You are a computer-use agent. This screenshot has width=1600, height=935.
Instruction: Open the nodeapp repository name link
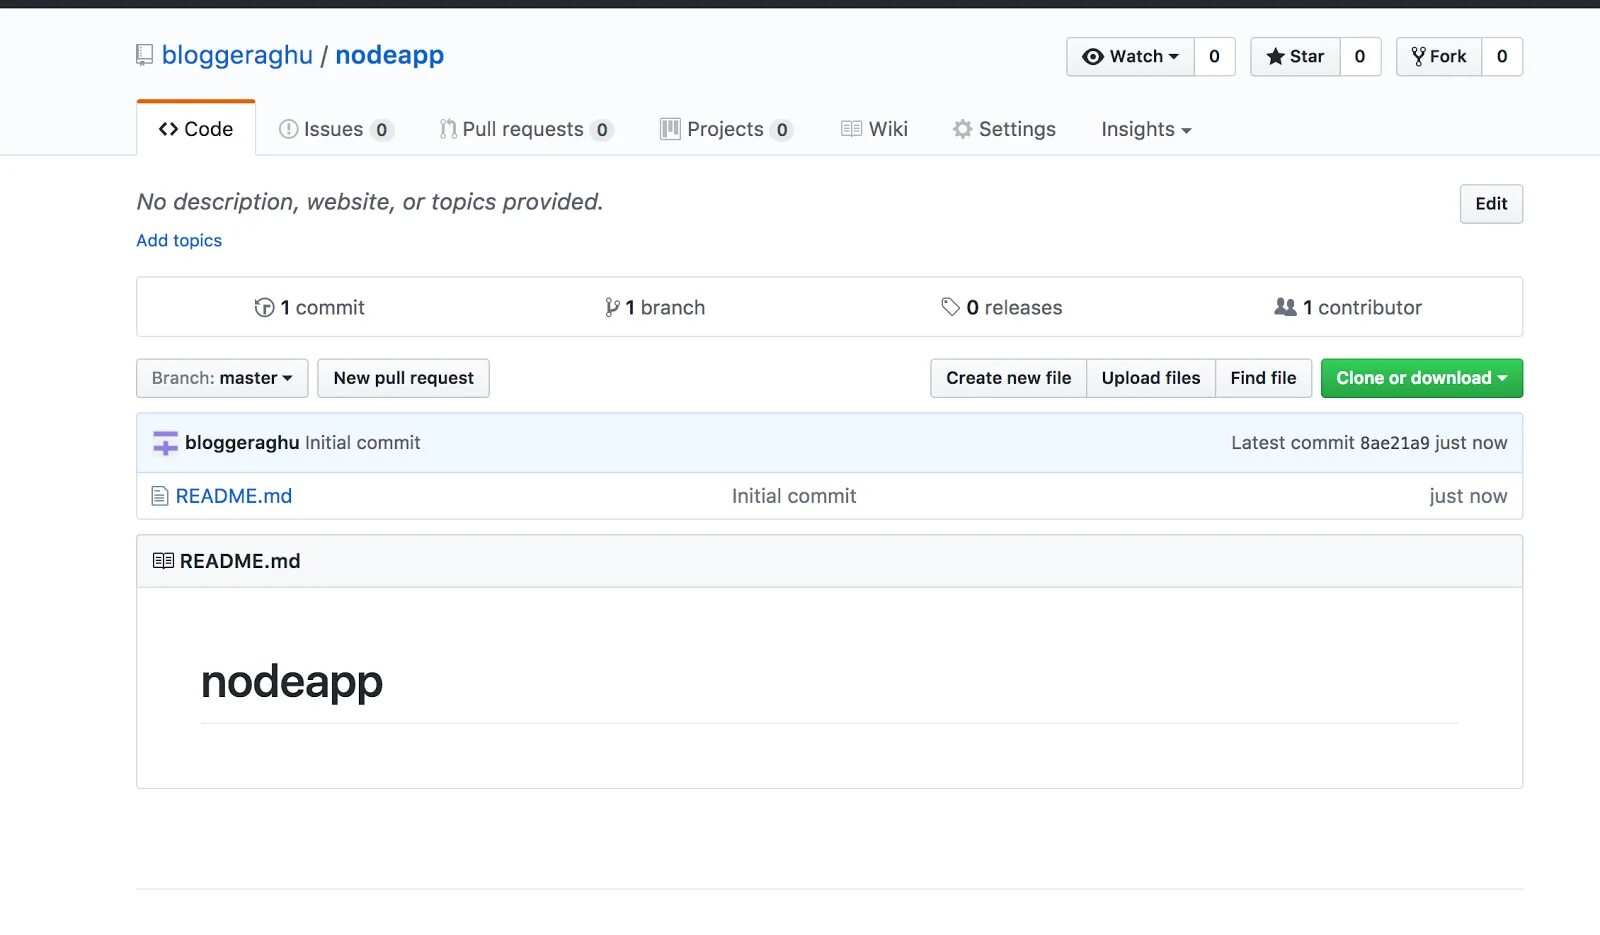389,55
